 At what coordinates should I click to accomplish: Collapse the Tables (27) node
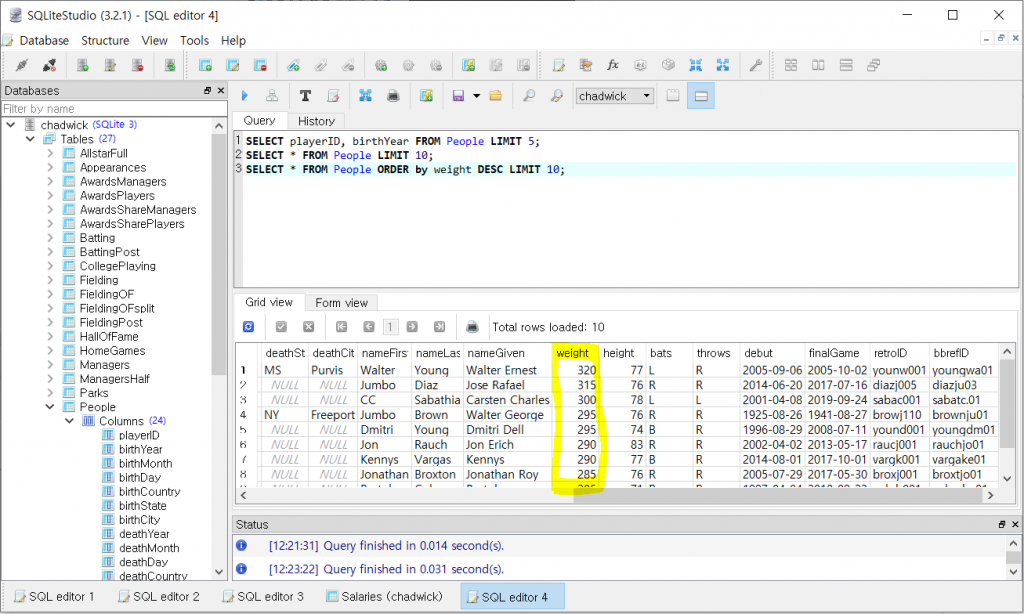30,138
